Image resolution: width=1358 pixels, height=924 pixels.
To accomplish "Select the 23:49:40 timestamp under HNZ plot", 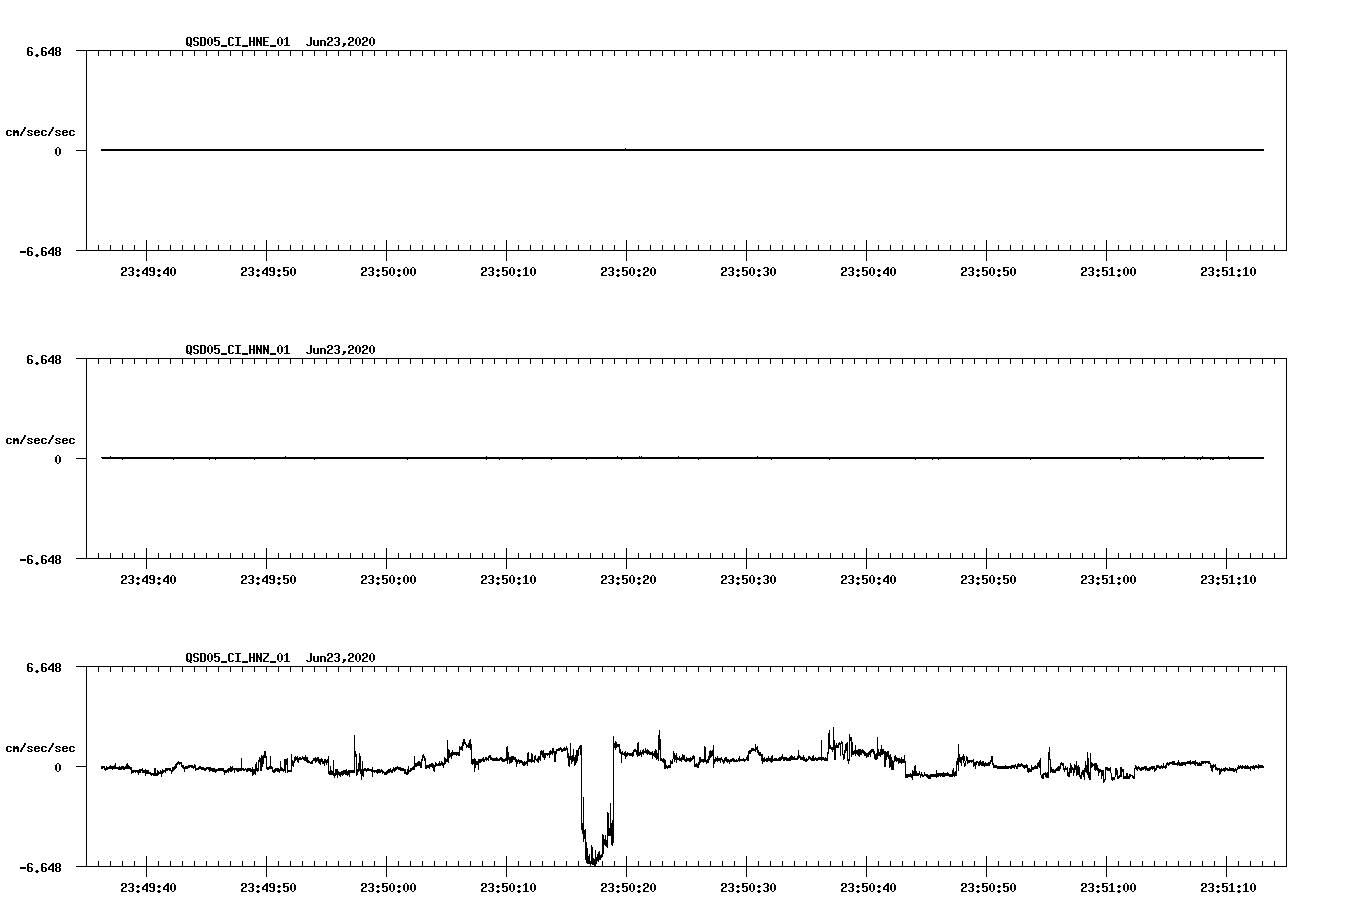I will click(148, 888).
